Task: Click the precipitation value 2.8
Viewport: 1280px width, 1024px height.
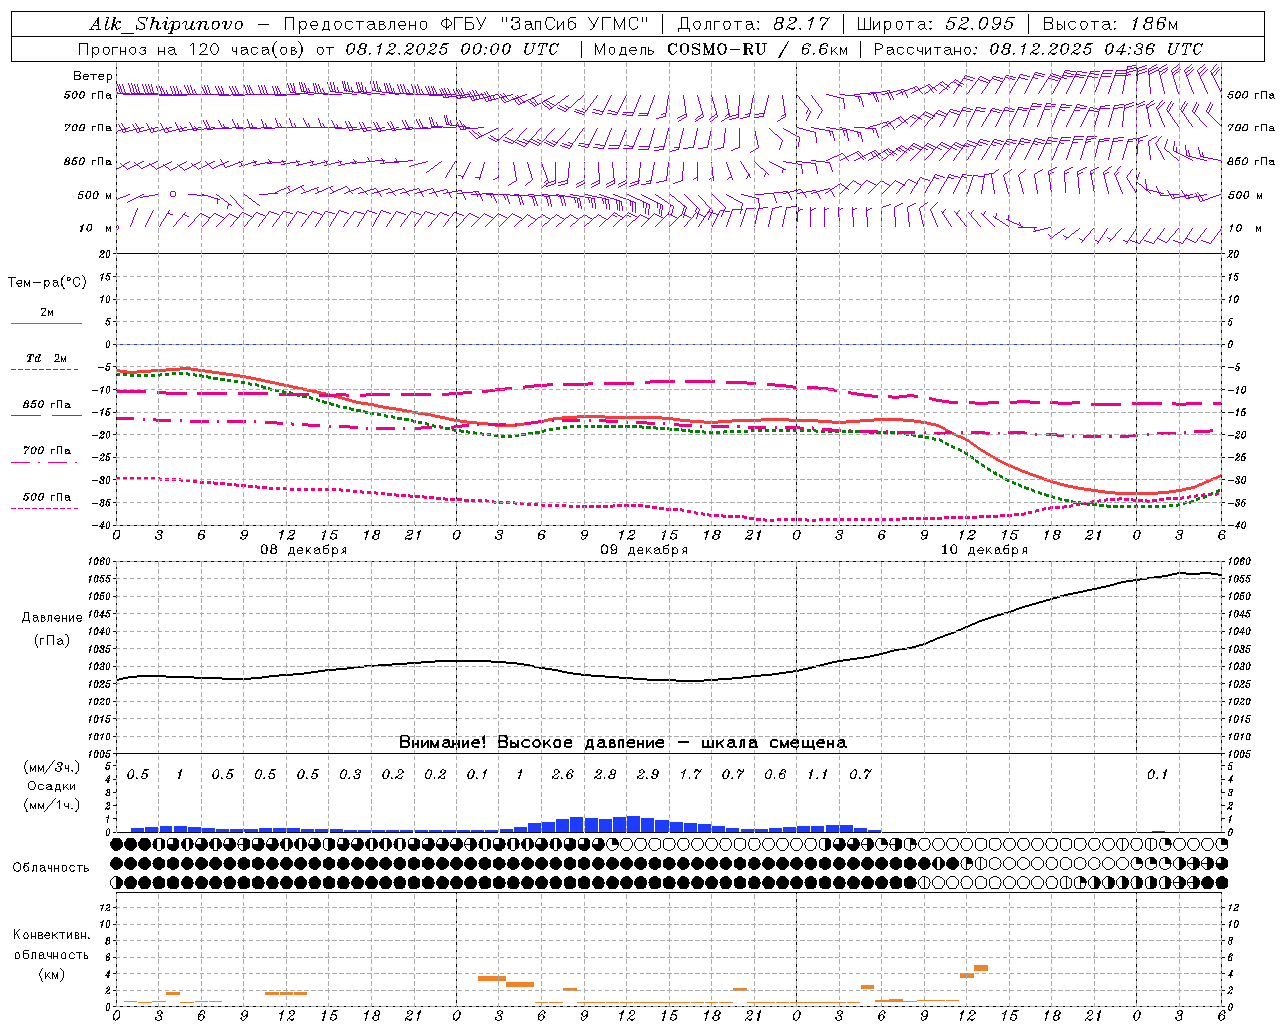Action: tap(605, 775)
